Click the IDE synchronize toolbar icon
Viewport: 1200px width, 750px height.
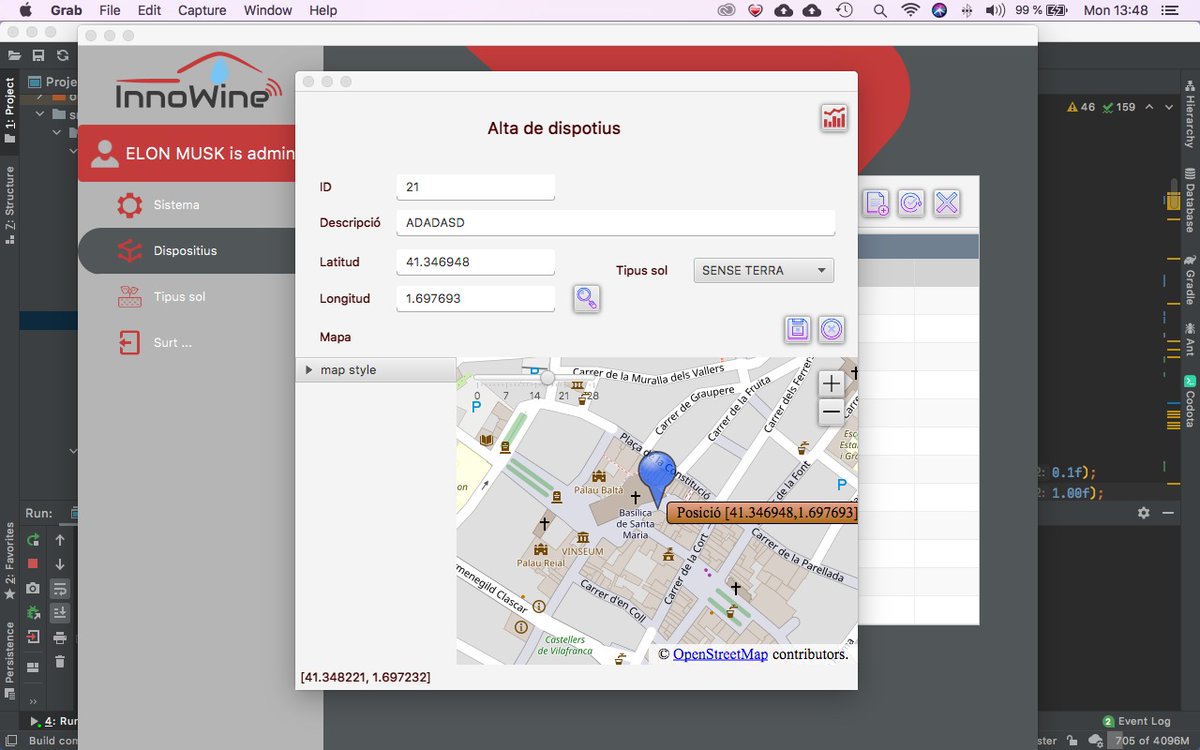tap(63, 56)
